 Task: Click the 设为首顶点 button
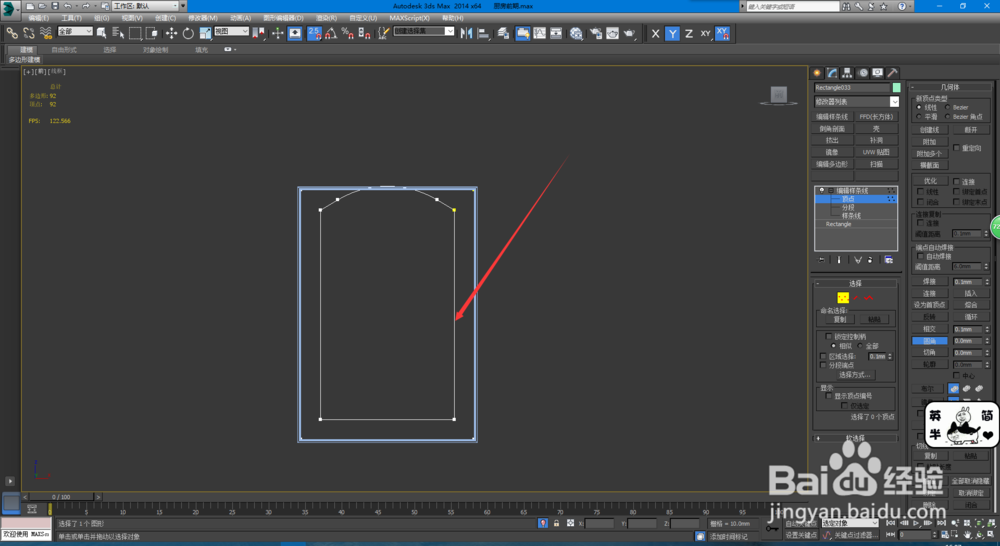click(930, 305)
